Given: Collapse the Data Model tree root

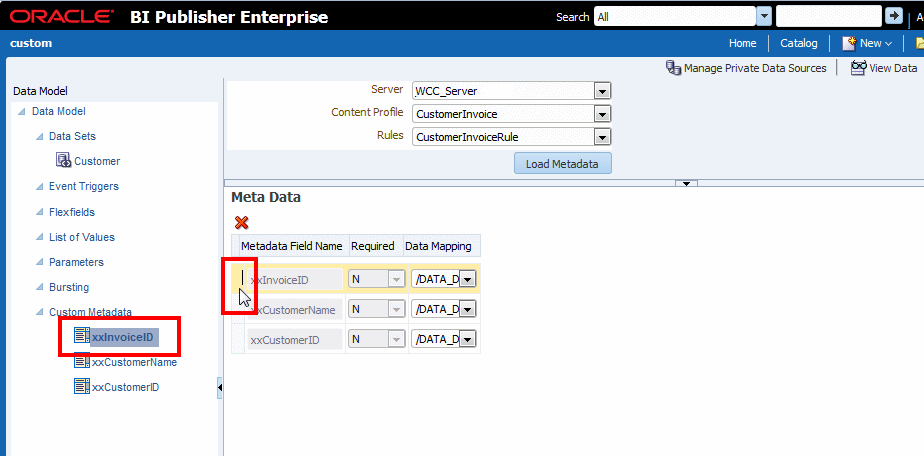Looking at the screenshot, I should (22, 111).
